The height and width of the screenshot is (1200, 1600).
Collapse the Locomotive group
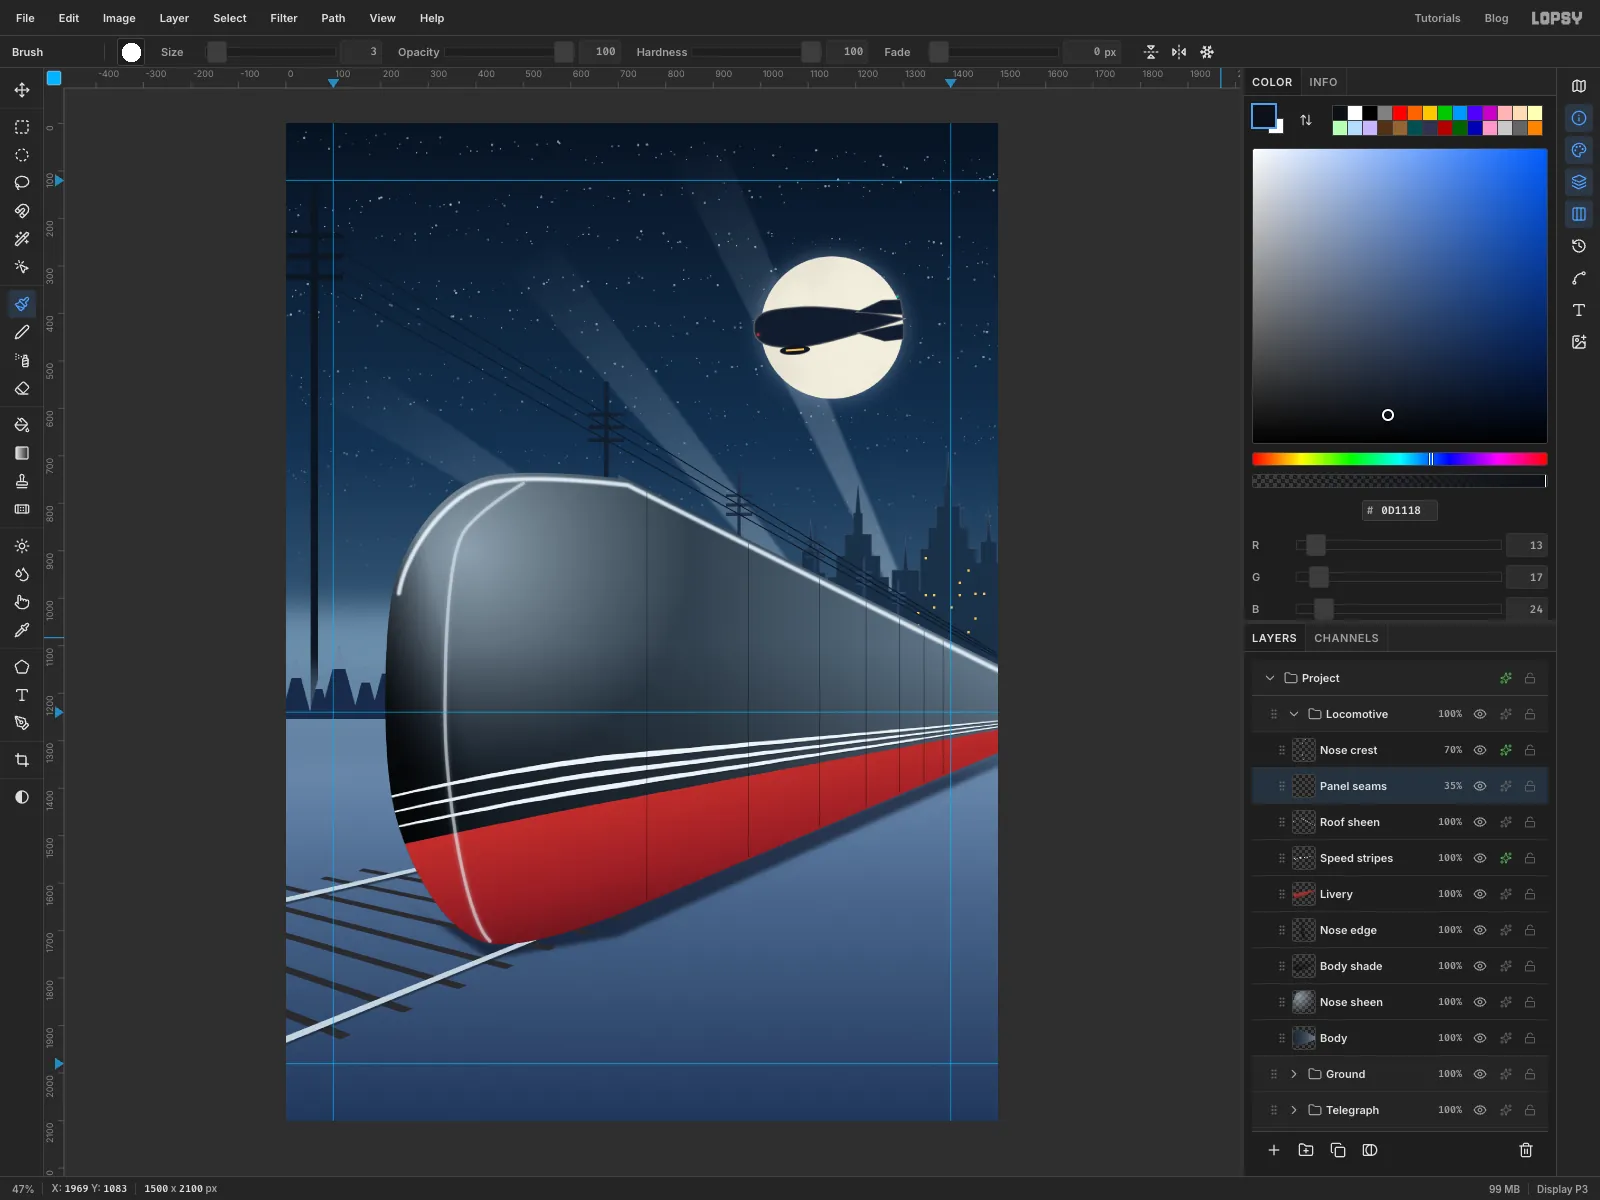pos(1294,714)
